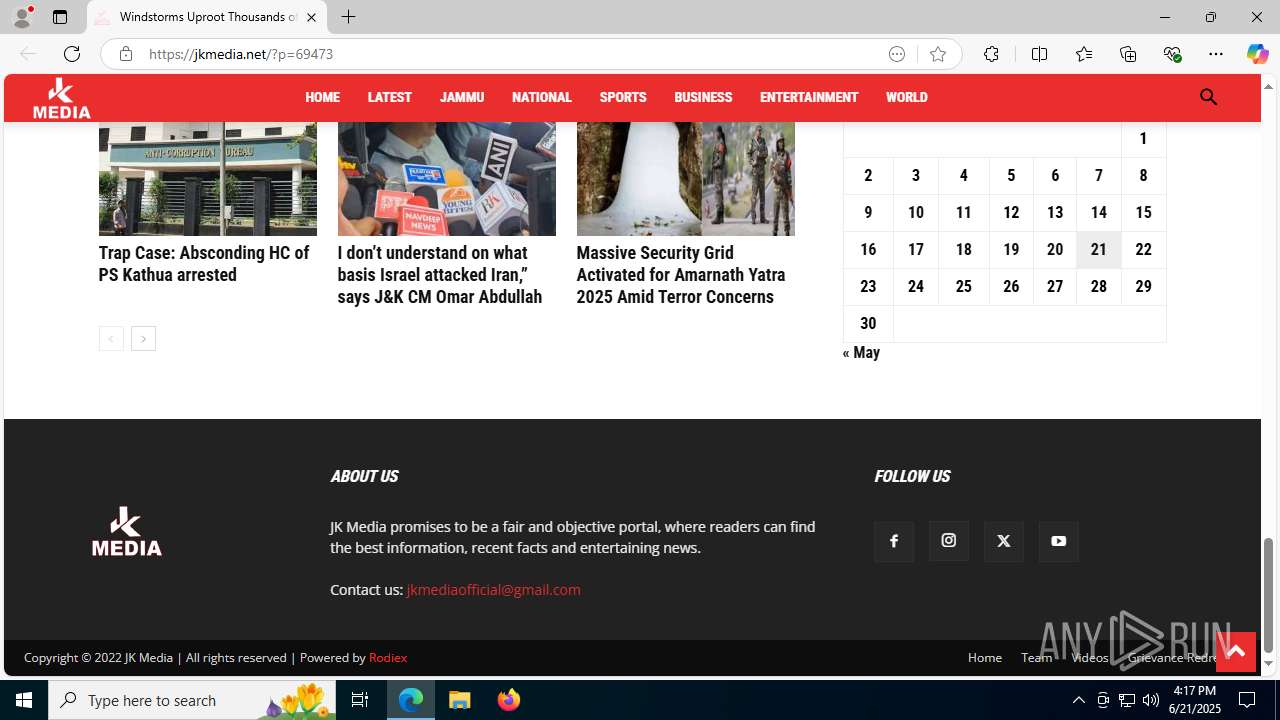This screenshot has height=720, width=1280.
Task: Show hidden system tray icons
Action: point(1078,700)
